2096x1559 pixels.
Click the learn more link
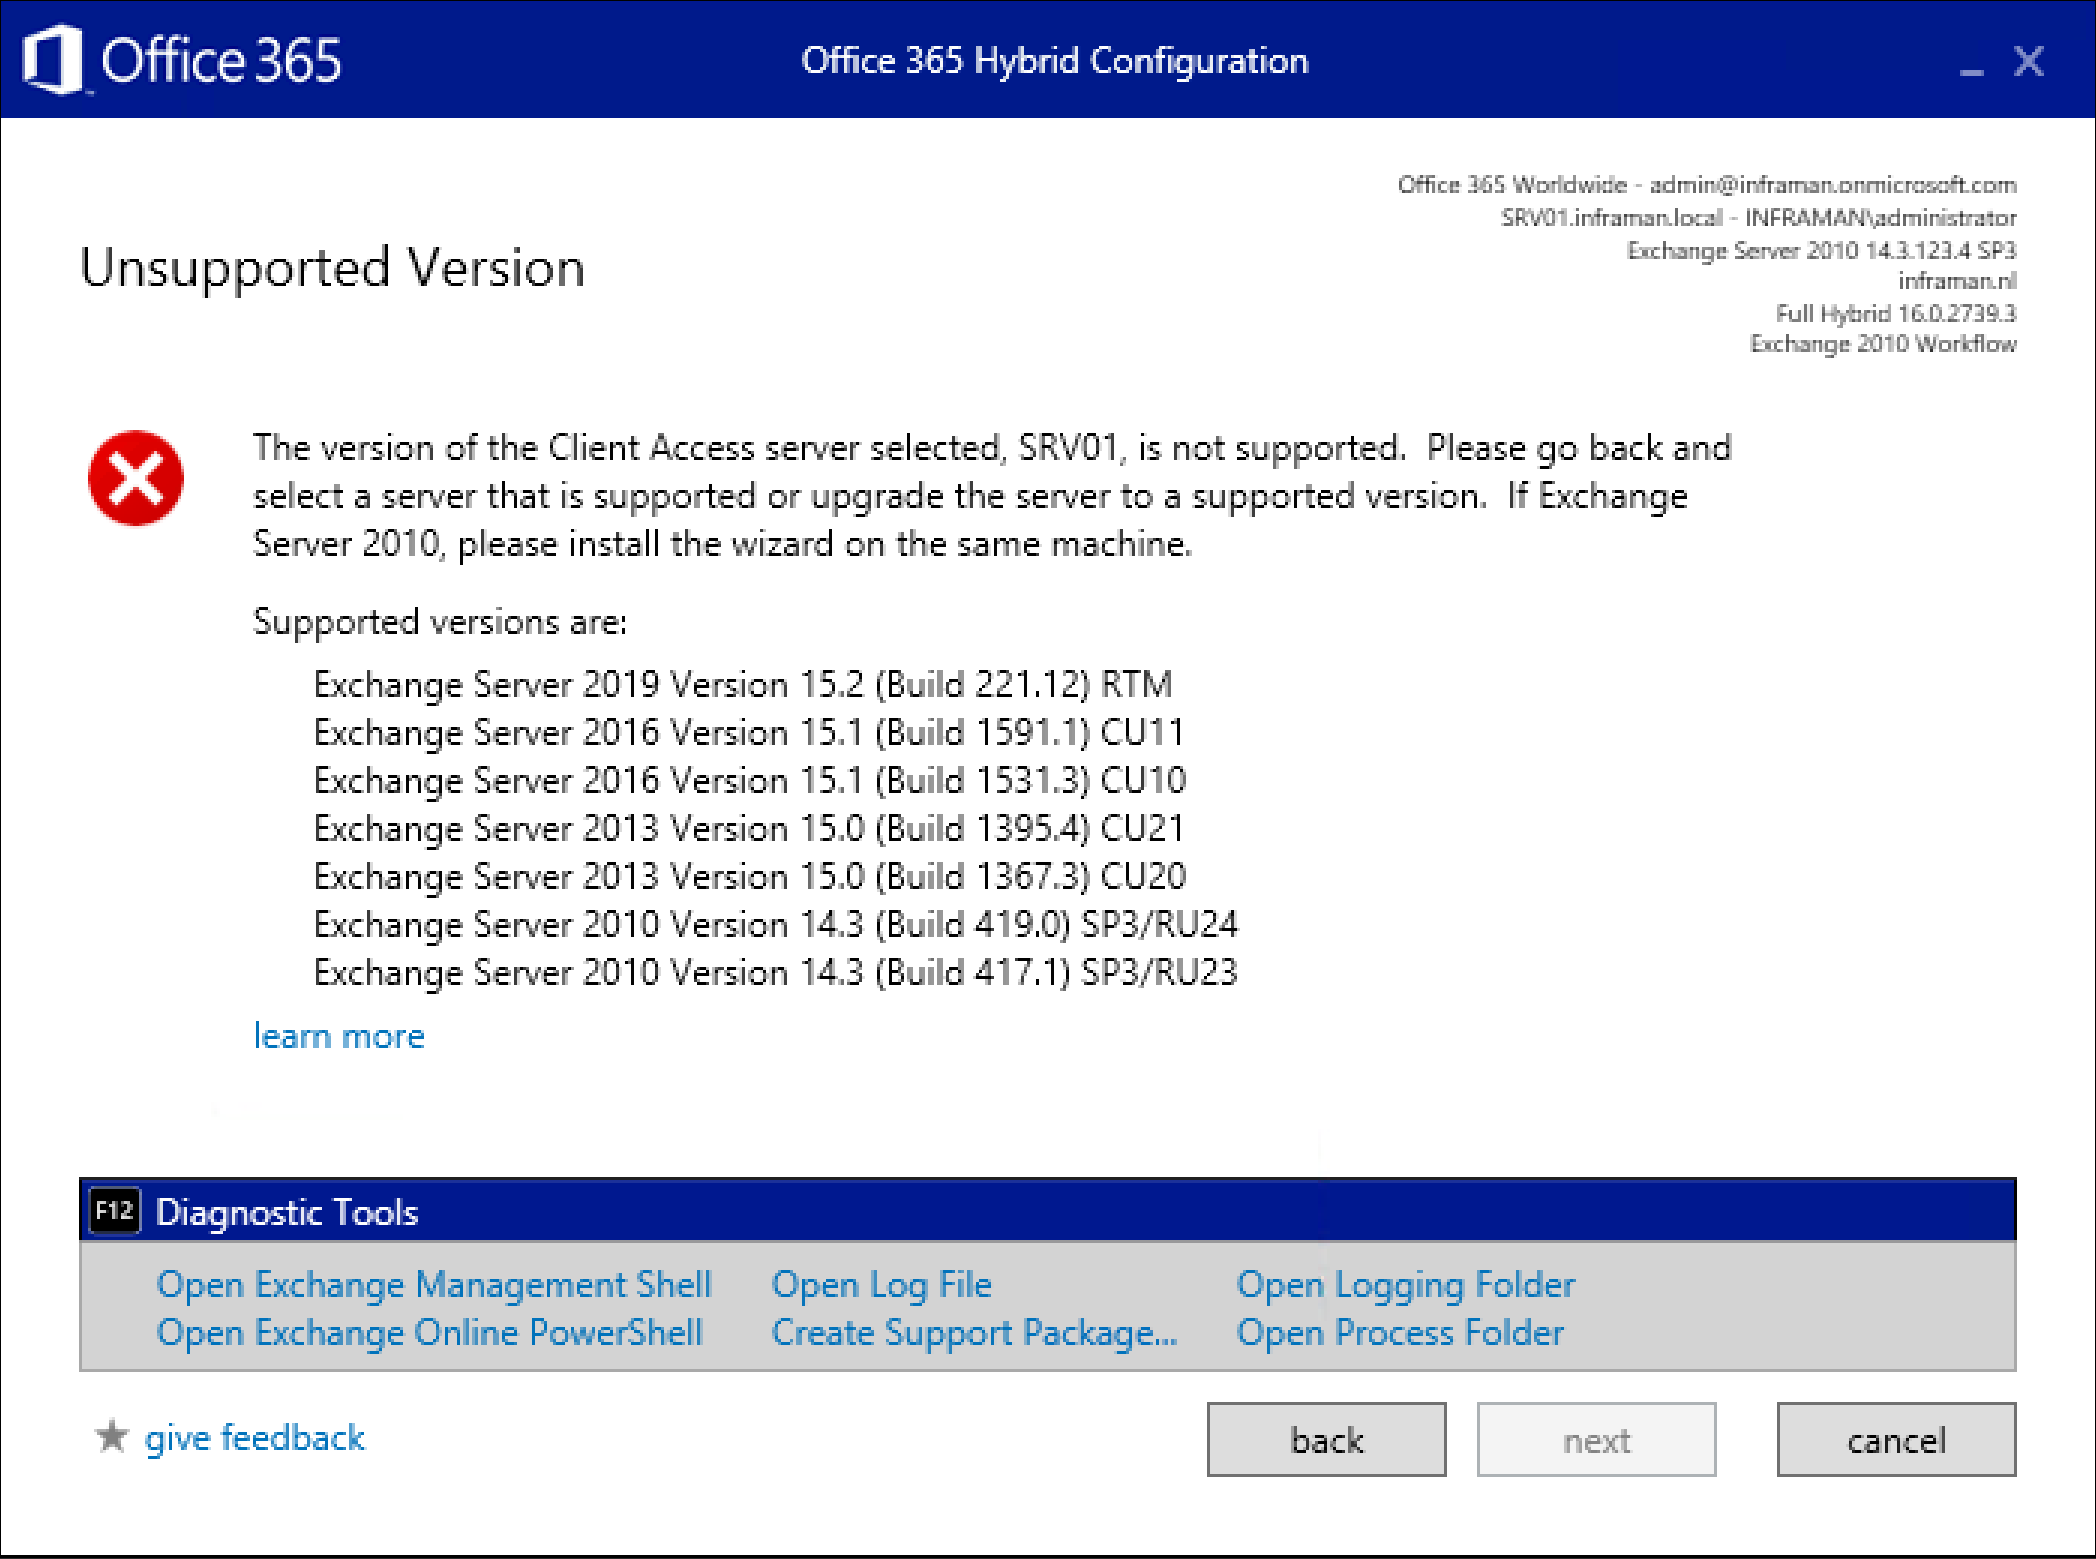click(339, 1036)
